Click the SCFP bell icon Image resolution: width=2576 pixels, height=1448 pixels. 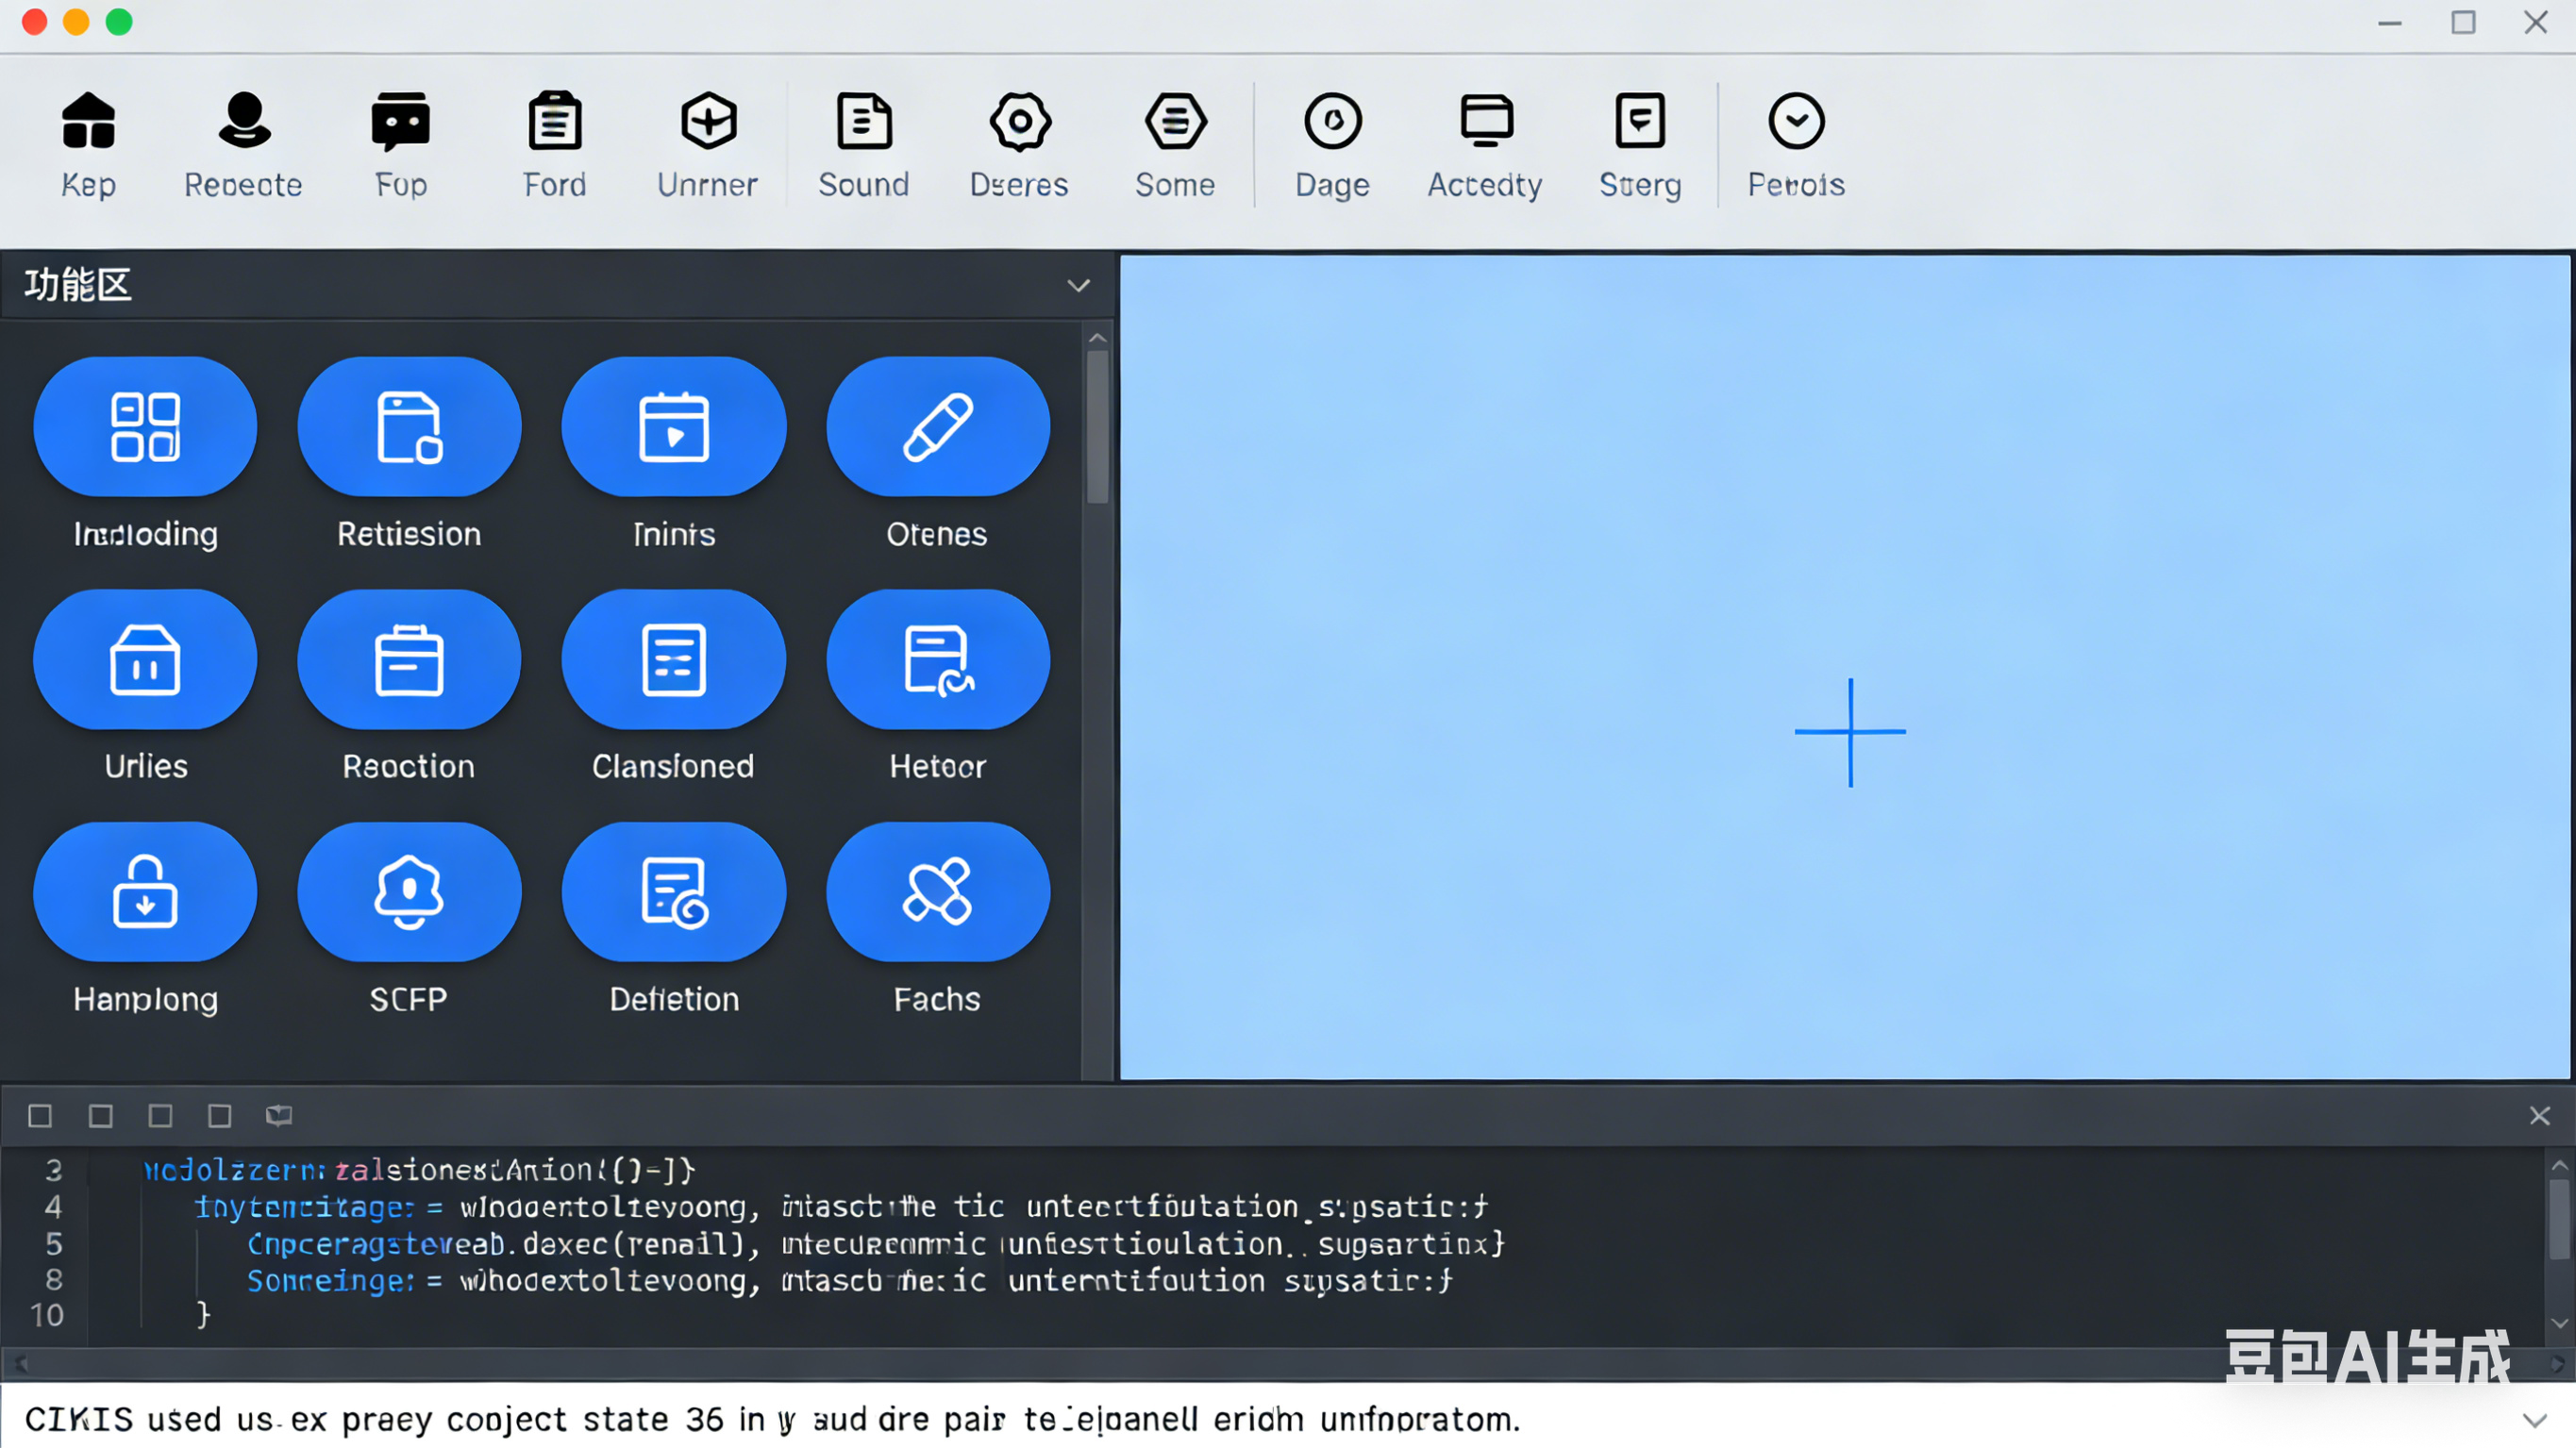[x=408, y=892]
